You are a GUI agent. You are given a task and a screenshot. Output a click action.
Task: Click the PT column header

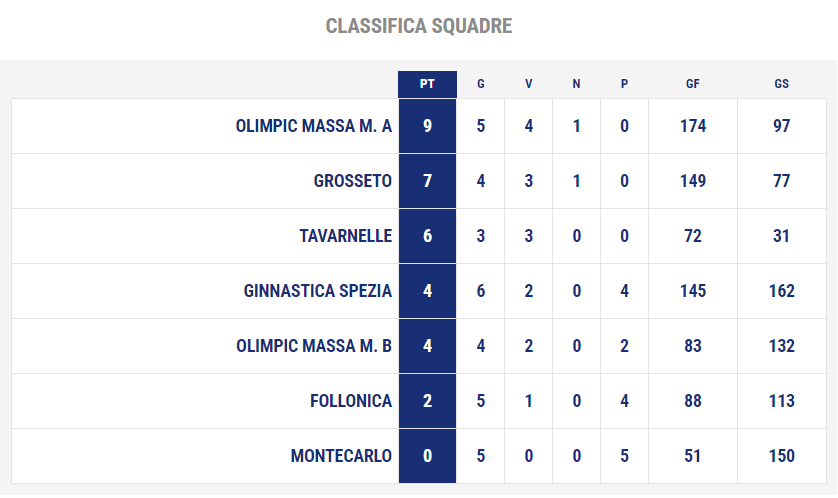pos(427,84)
